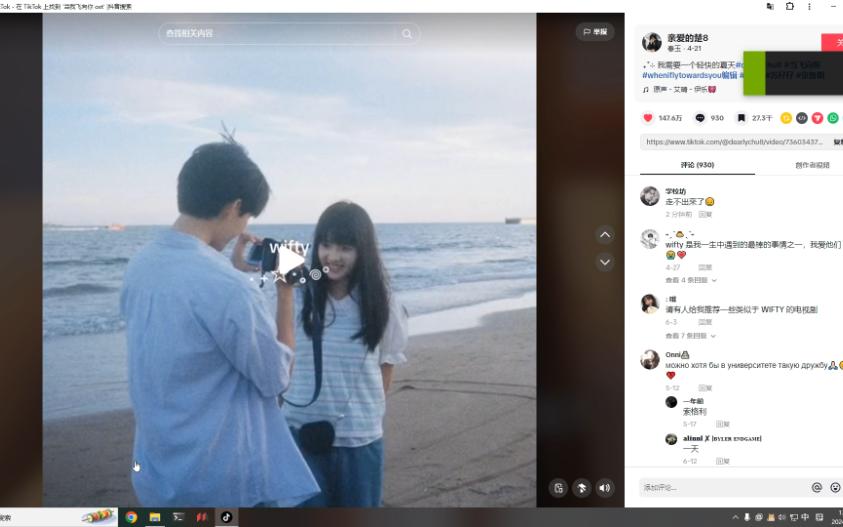This screenshot has width=843, height=527.
Task: Click the video URL link field
Action: click(734, 142)
